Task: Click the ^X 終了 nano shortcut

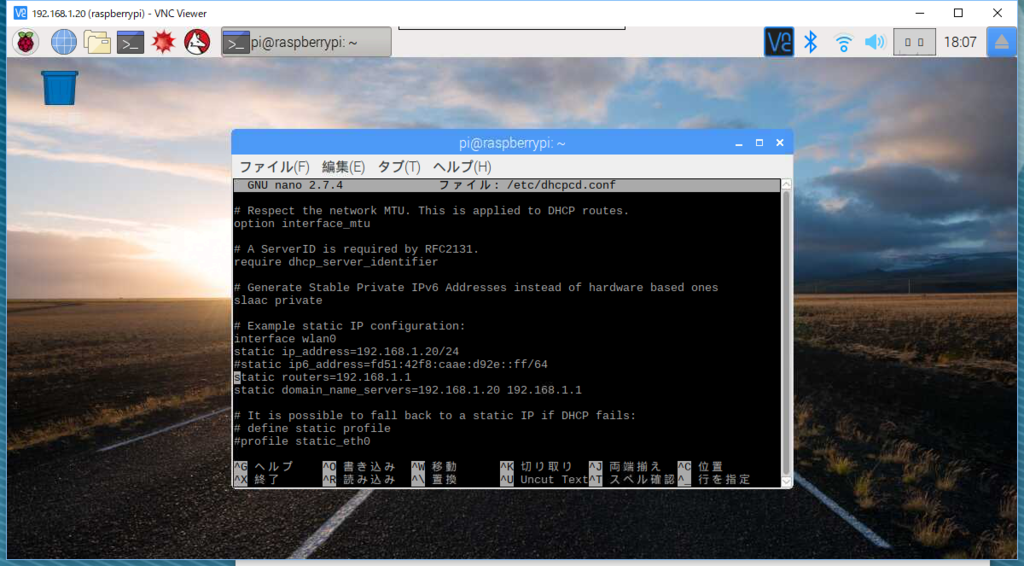Action: click(x=257, y=479)
